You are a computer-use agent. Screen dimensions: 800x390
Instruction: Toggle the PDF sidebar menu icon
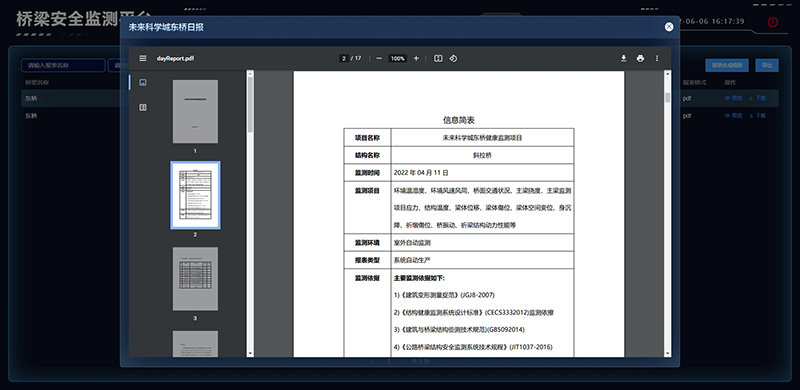coord(143,58)
